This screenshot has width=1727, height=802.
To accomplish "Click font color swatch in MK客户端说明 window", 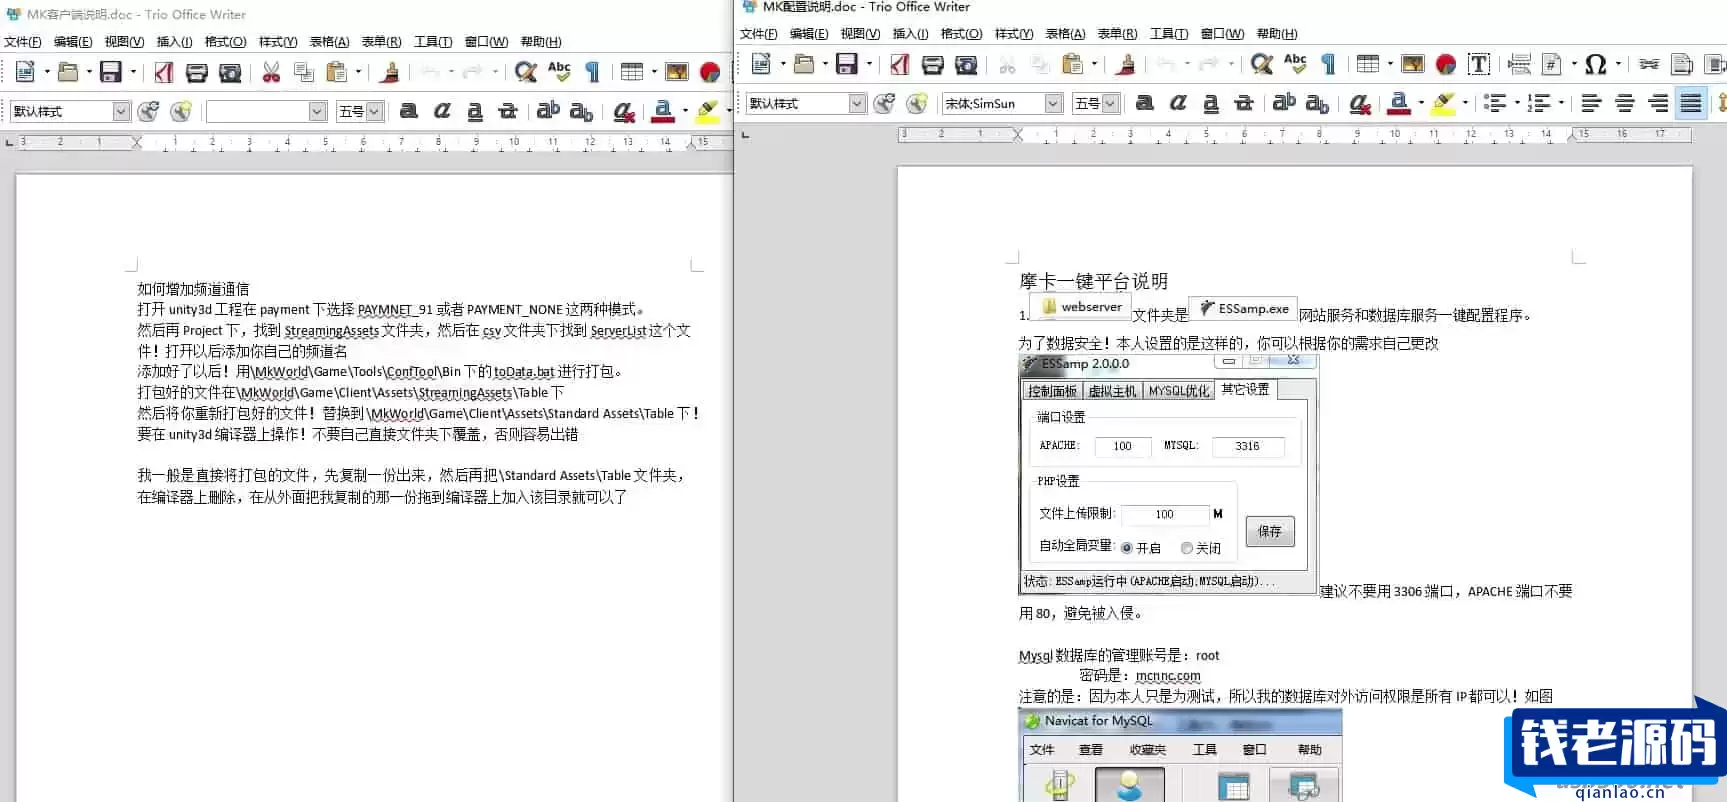I will [662, 111].
